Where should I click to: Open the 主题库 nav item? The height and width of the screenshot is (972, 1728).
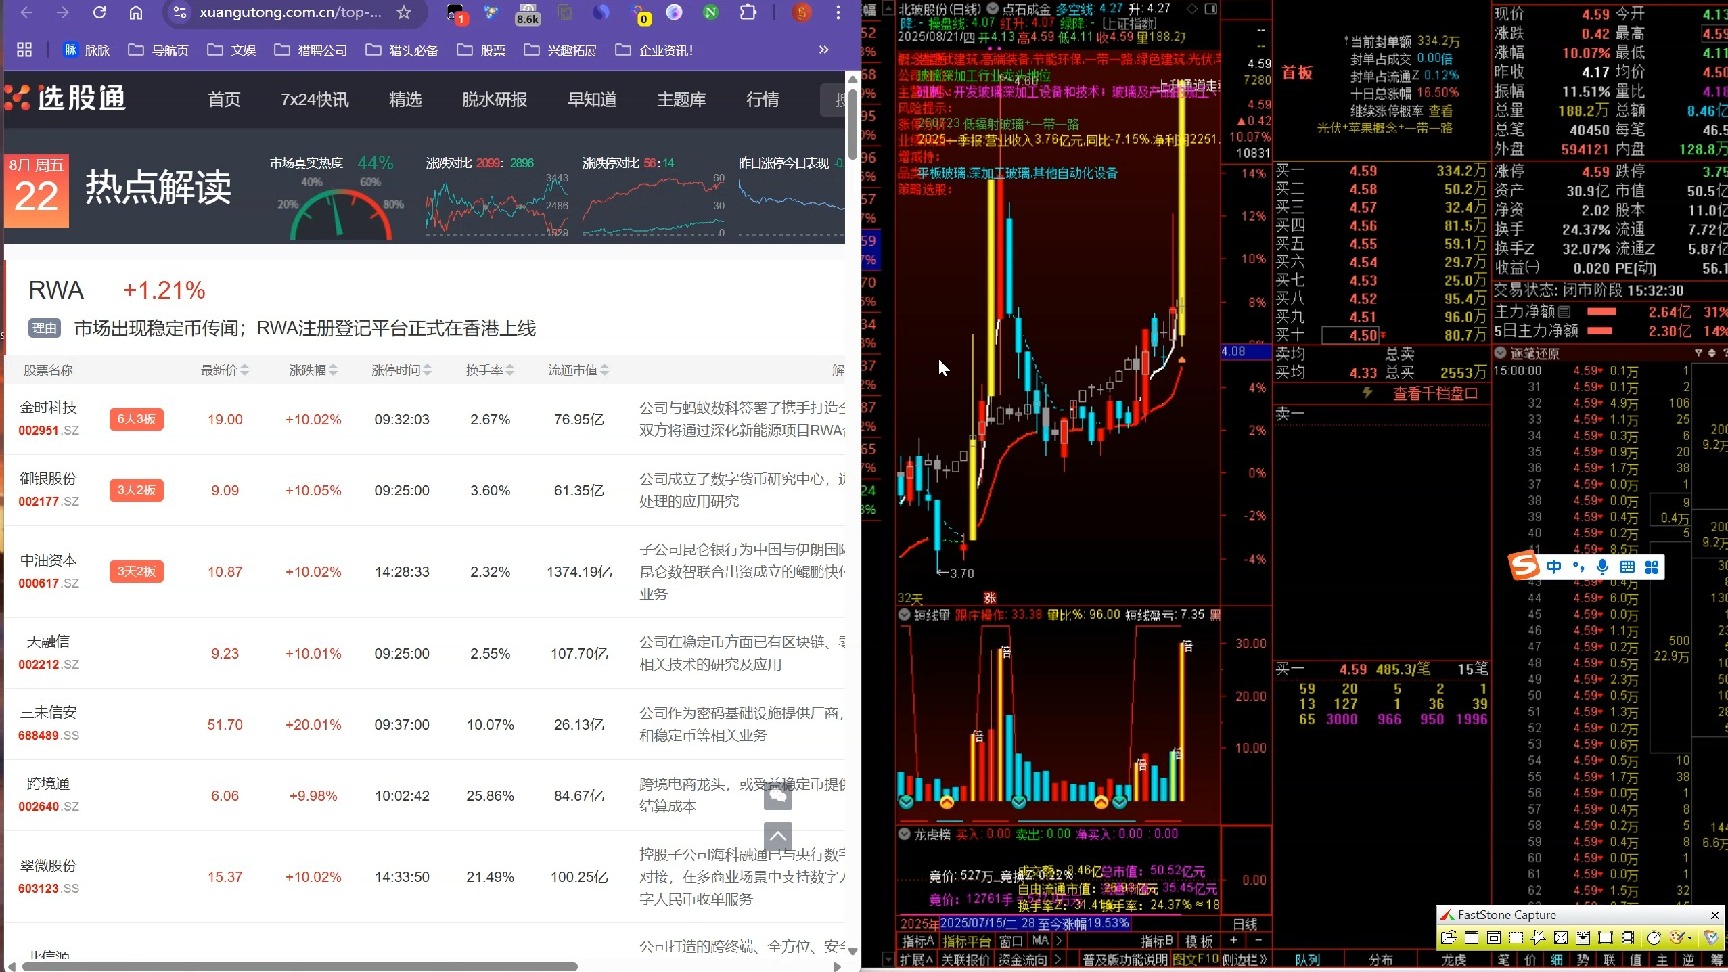point(681,99)
